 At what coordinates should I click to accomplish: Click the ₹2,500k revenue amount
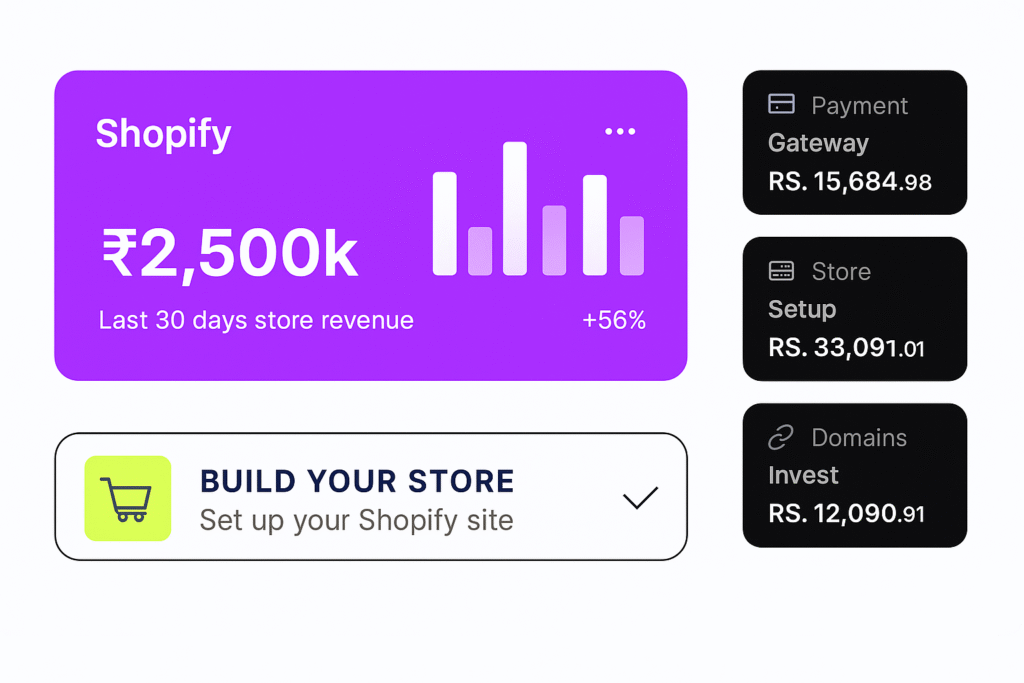[230, 253]
